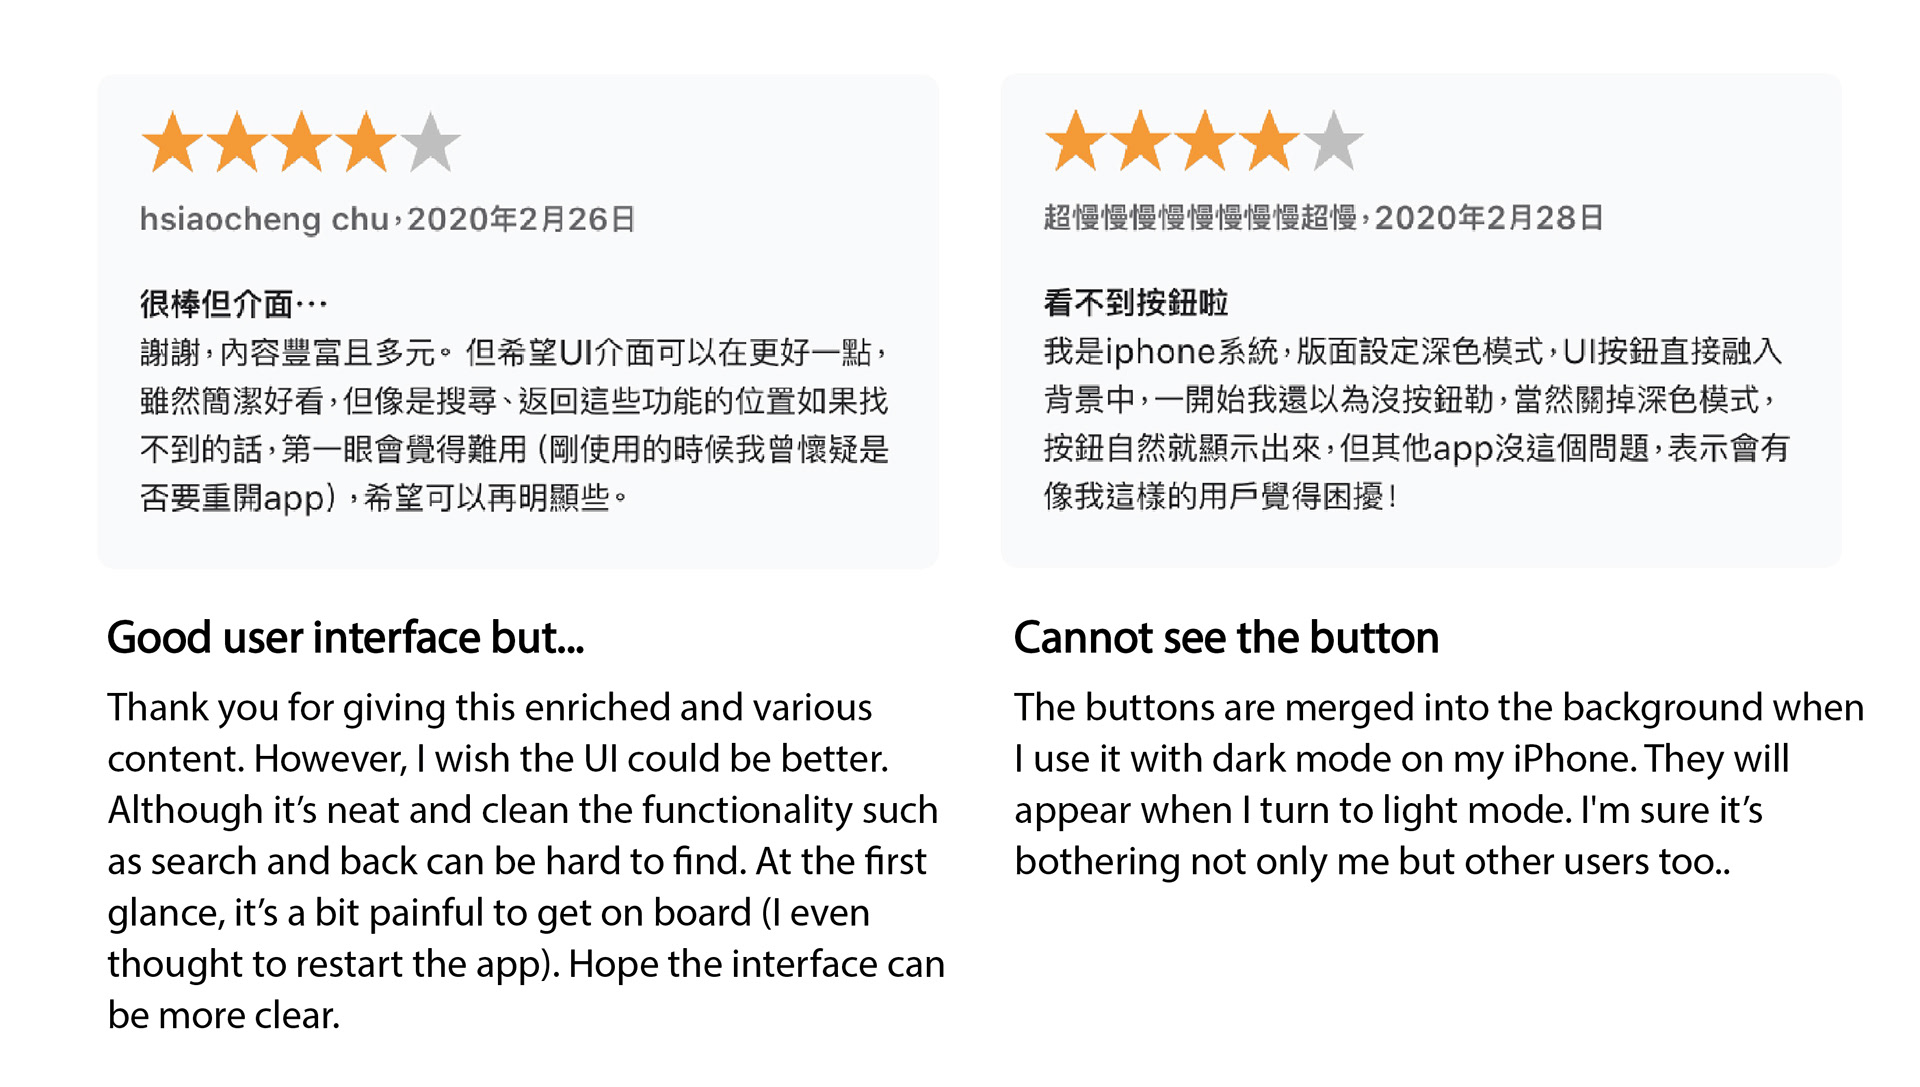Click the first orange star in hsiaocheng chu's review
Viewport: 1920px width, 1087px height.
point(173,143)
